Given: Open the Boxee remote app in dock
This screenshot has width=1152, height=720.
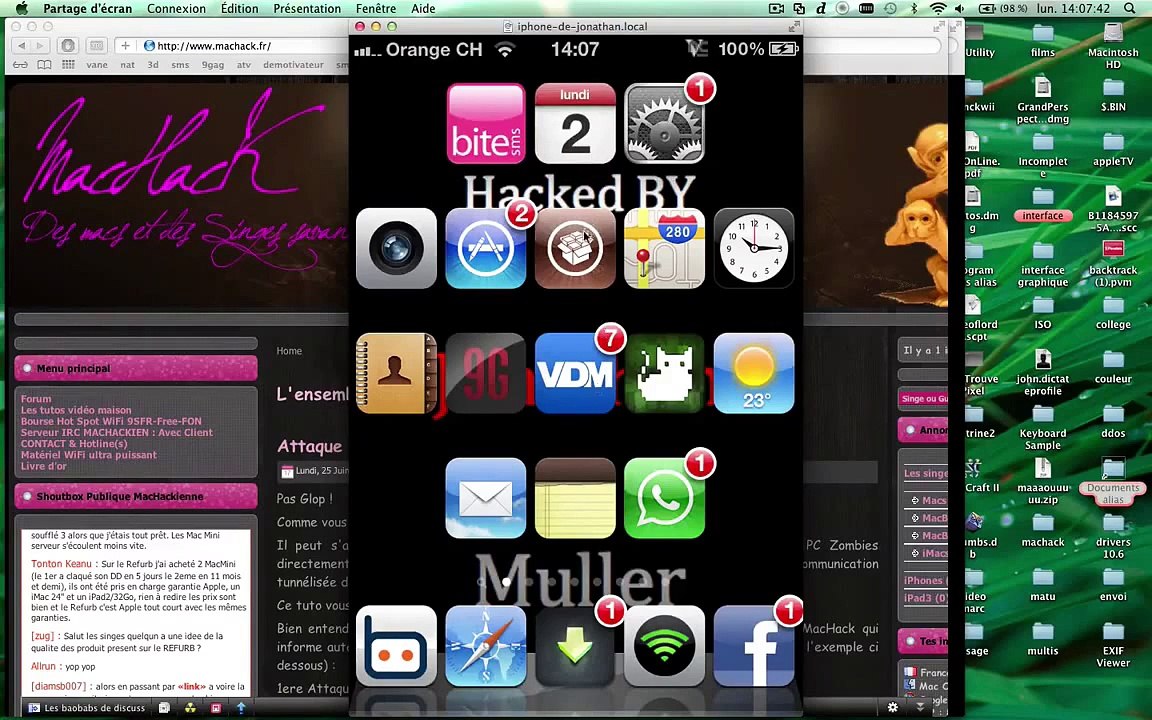Looking at the screenshot, I should tap(396, 646).
